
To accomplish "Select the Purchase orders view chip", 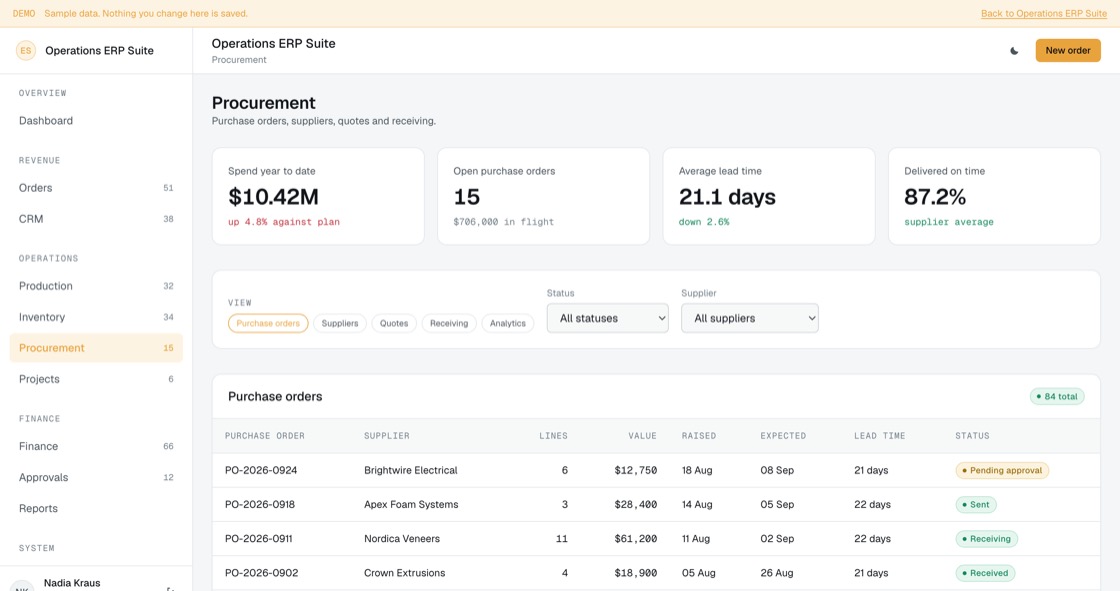I will (x=268, y=323).
